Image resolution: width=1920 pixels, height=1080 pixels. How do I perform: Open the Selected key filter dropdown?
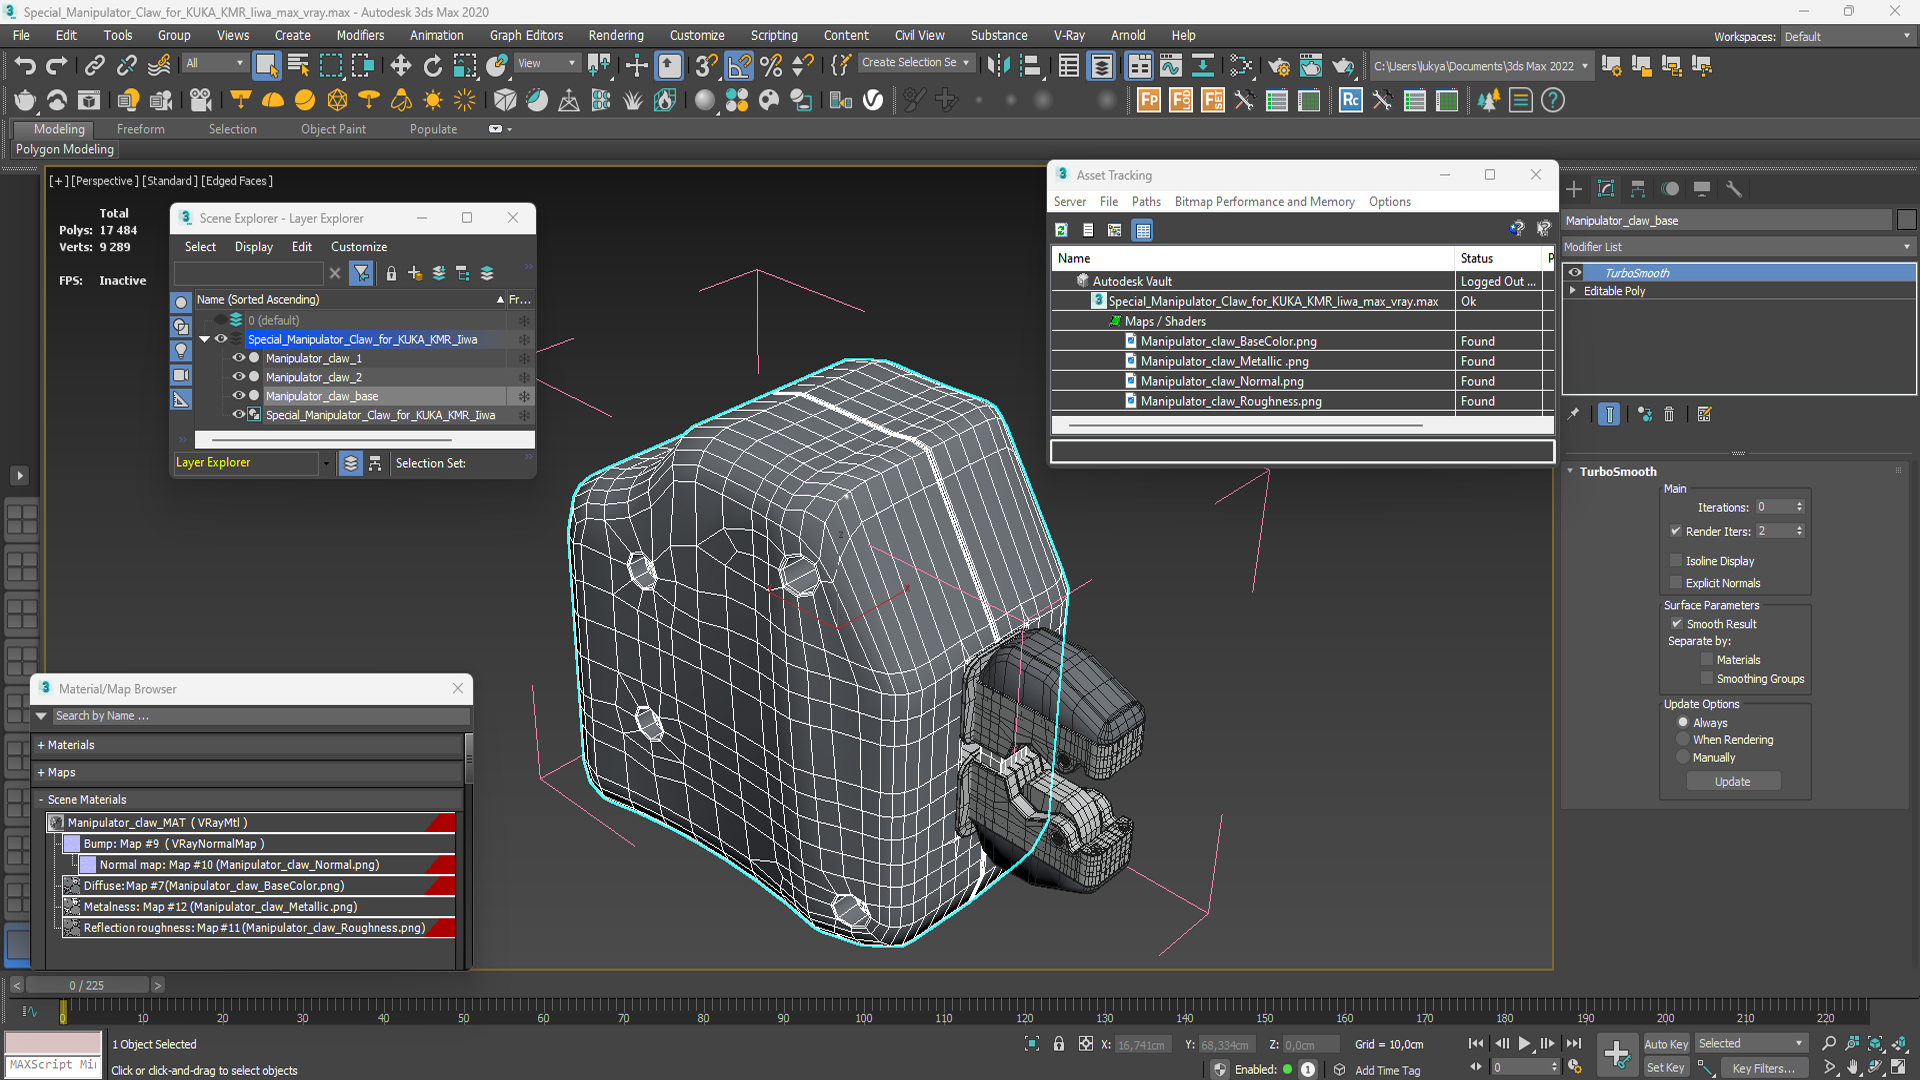click(x=1751, y=1044)
